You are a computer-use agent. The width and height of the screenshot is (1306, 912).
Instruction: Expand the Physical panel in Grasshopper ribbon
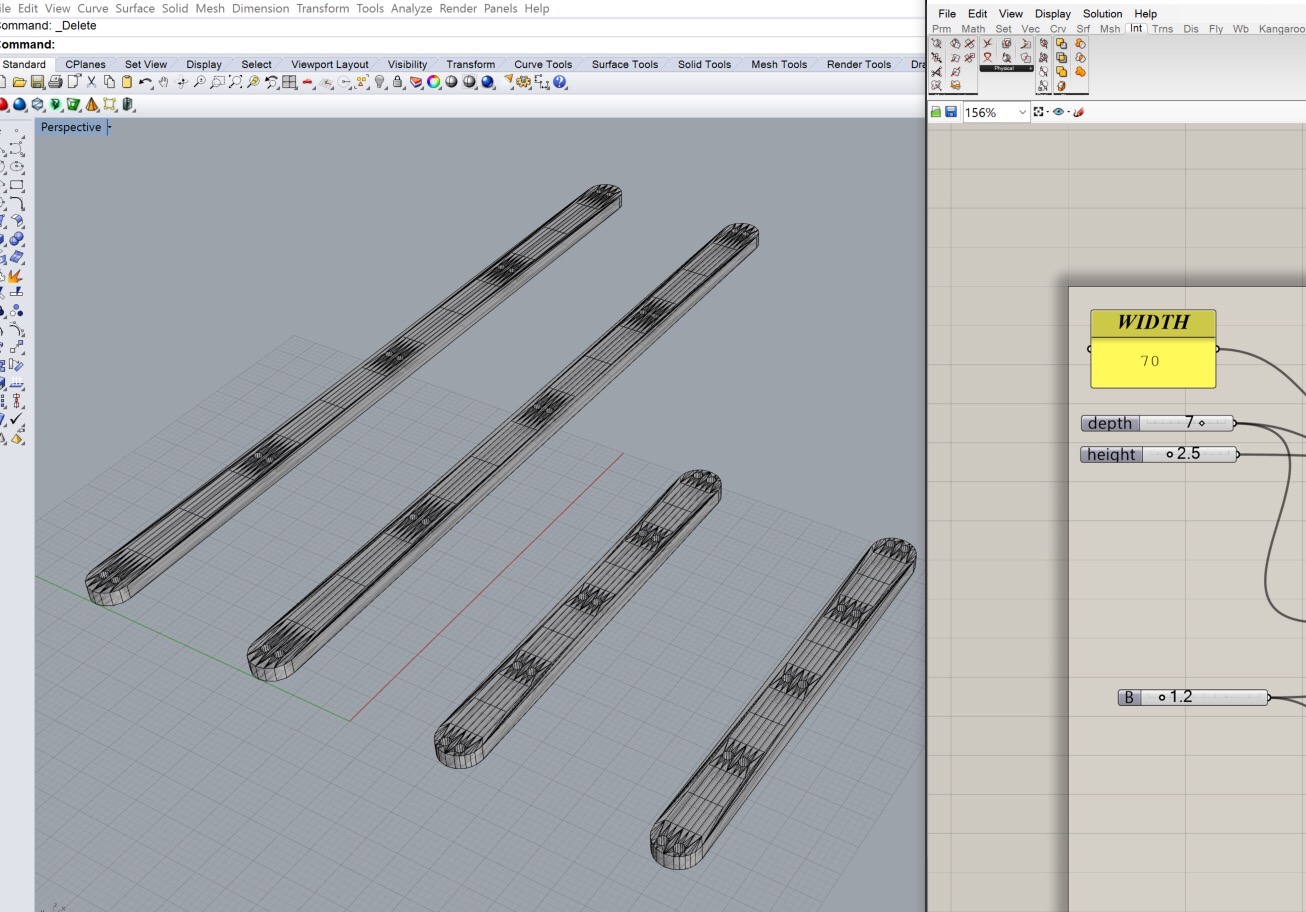coord(1031,68)
